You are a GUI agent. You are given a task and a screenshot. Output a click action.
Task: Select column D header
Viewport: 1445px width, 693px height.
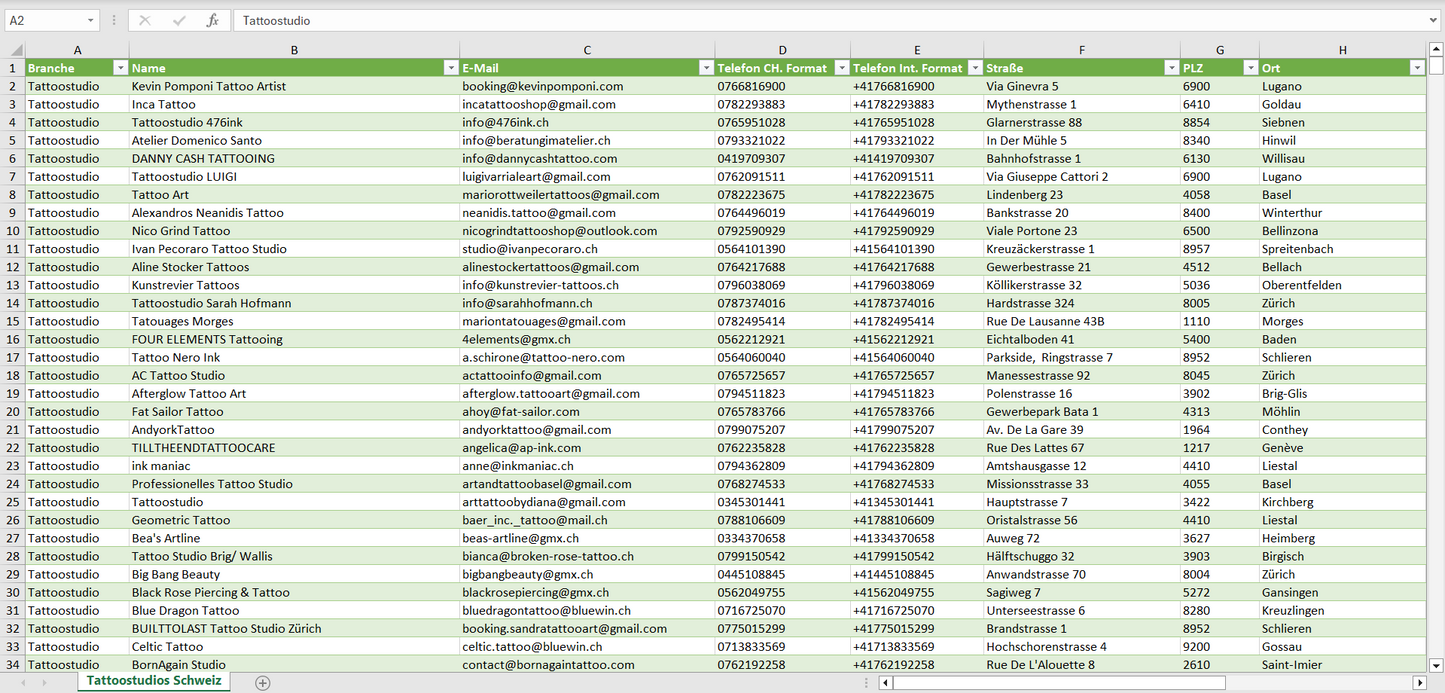pos(782,50)
